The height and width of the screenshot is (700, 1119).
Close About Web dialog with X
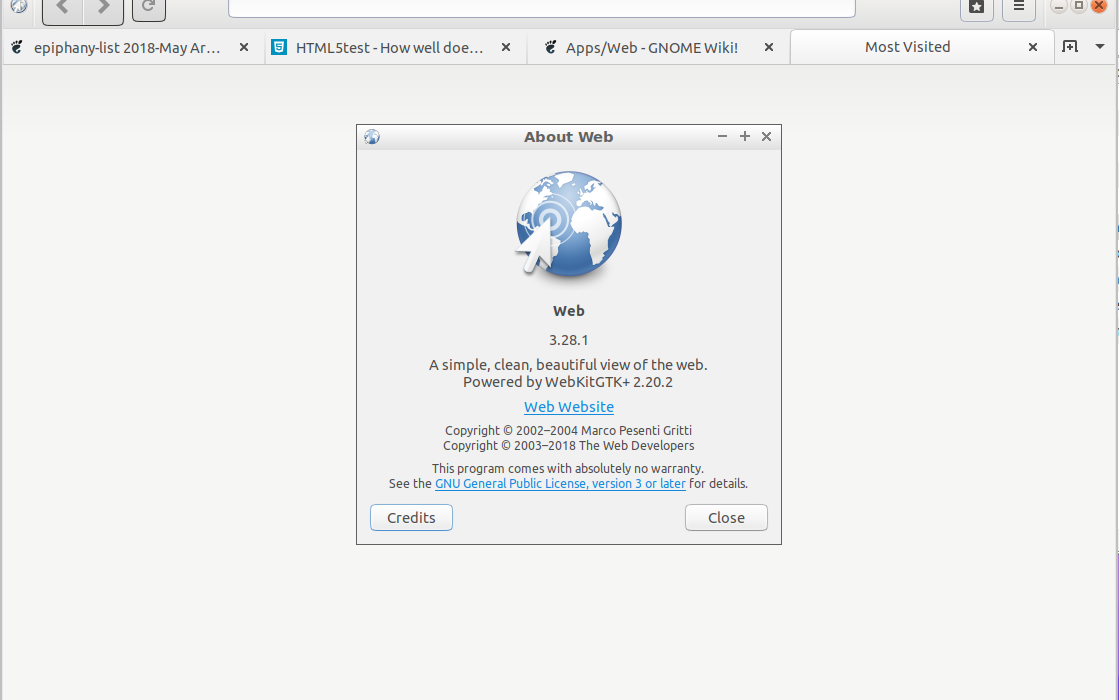(766, 136)
